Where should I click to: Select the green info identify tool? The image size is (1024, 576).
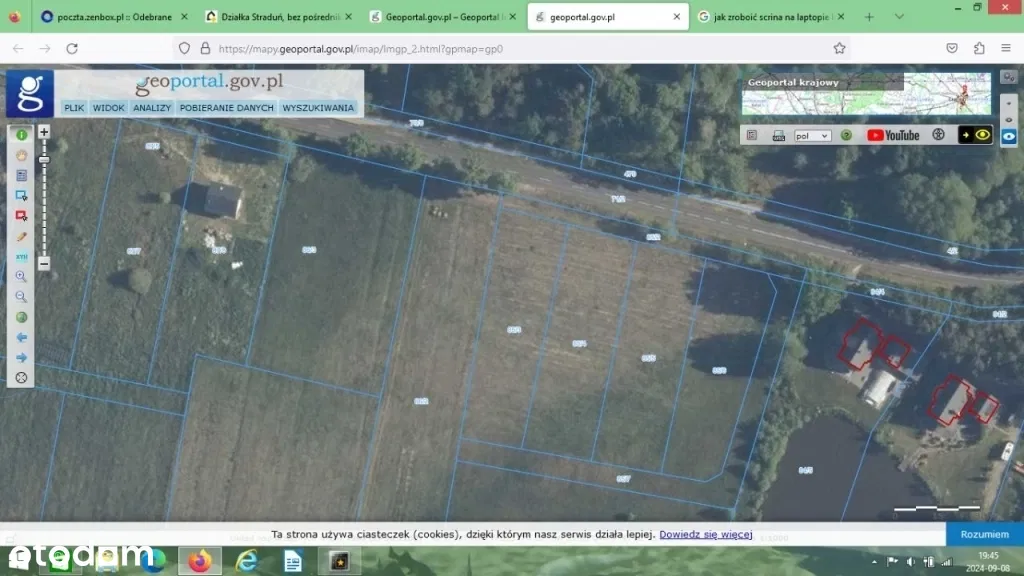point(21,134)
